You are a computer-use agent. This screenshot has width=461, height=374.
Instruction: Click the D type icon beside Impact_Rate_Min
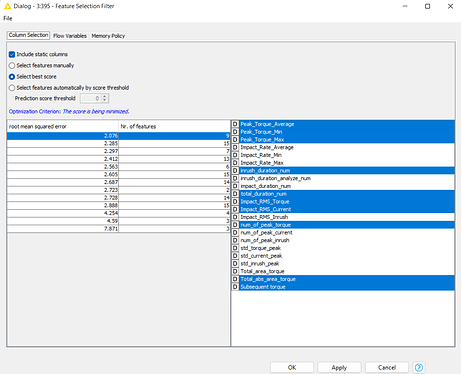click(235, 155)
